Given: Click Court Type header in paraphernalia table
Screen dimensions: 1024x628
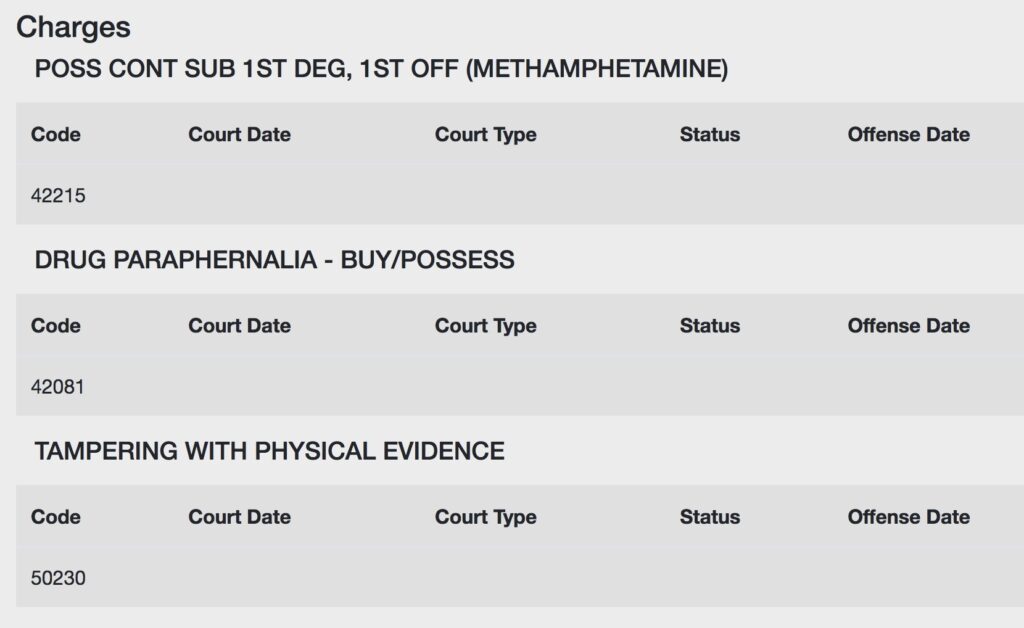Looking at the screenshot, I should pyautogui.click(x=486, y=326).
